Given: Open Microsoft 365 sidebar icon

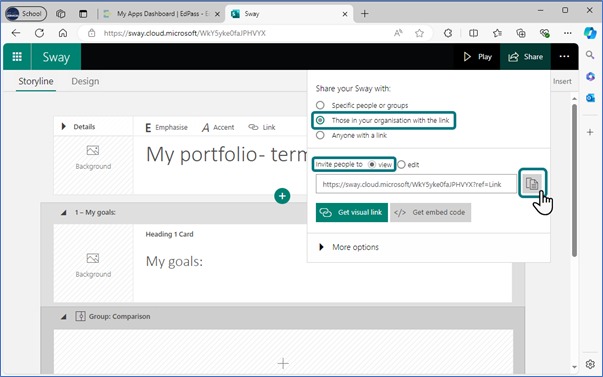Looking at the screenshot, I should point(590,77).
